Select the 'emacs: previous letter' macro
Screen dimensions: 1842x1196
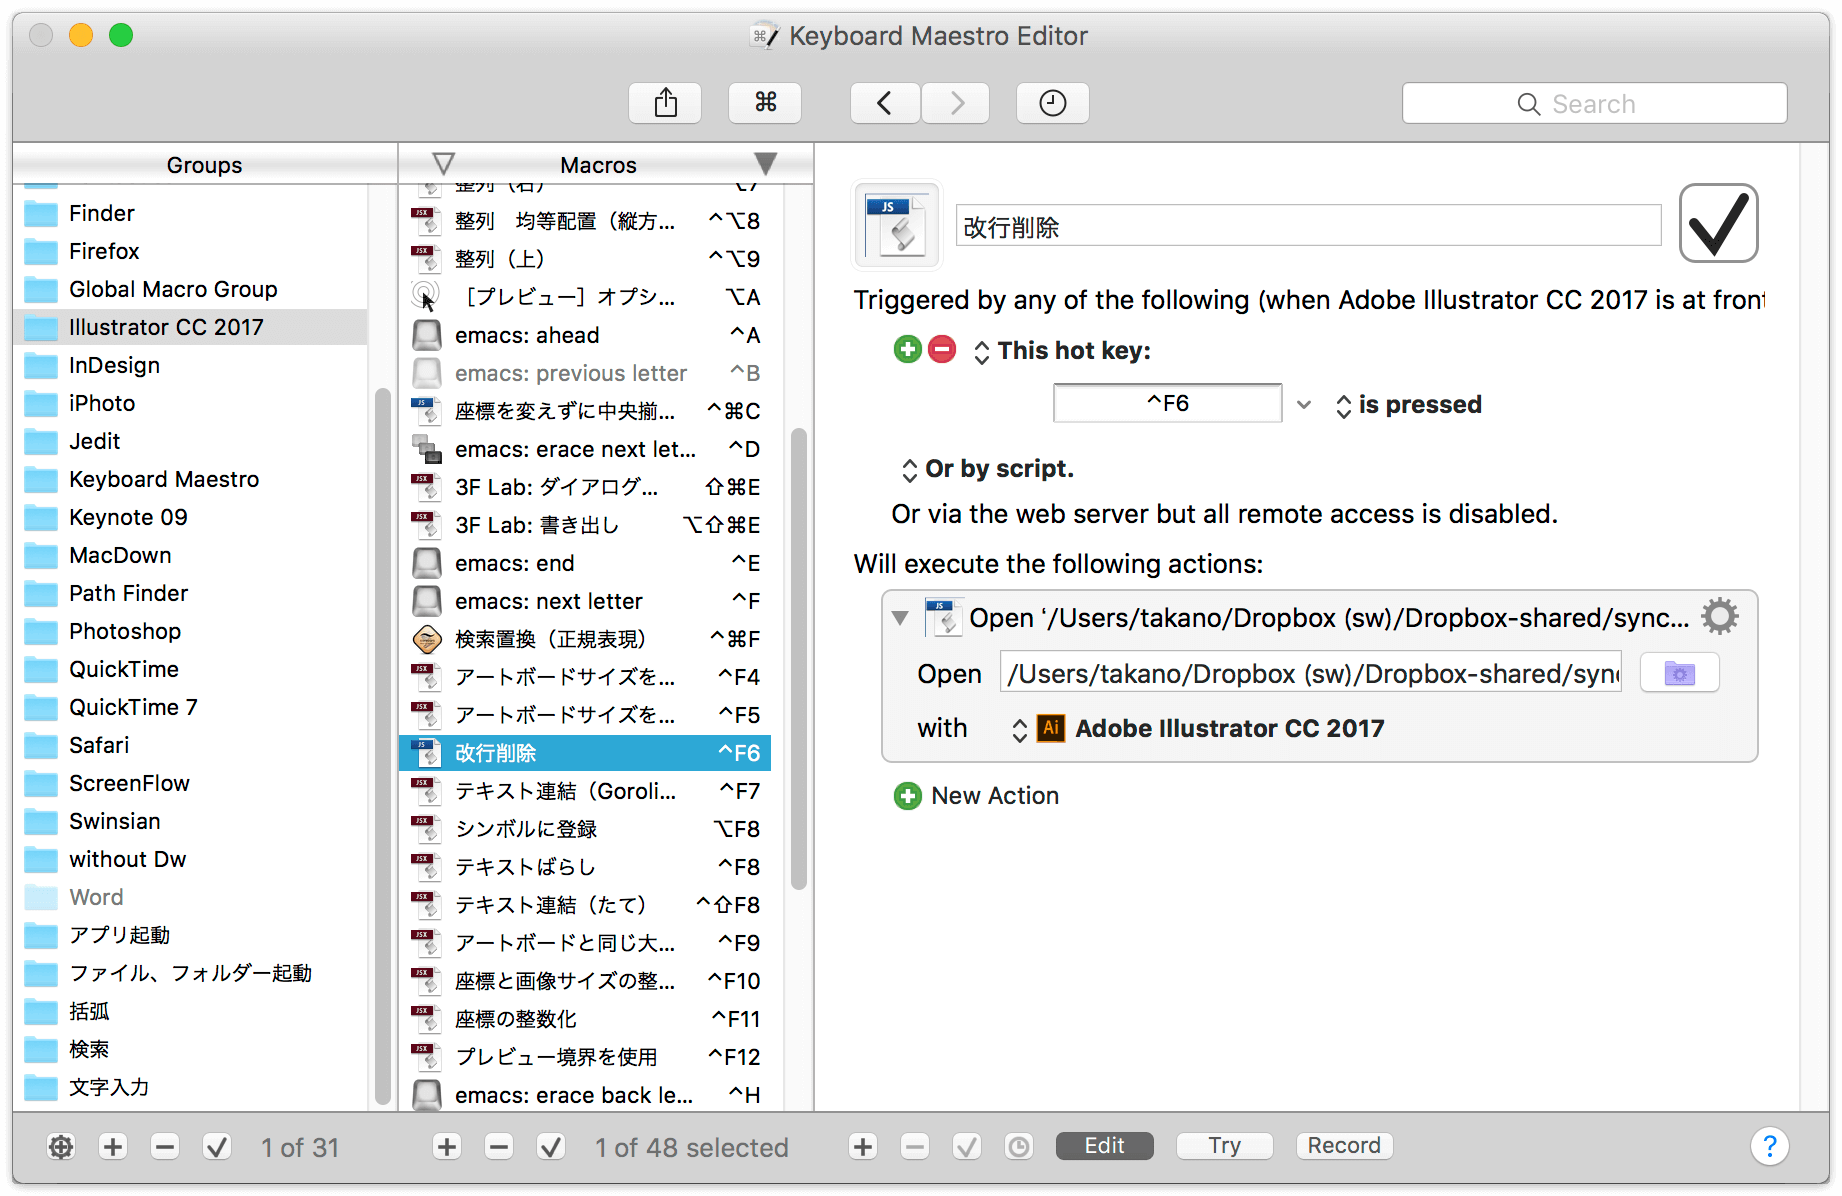(x=585, y=373)
